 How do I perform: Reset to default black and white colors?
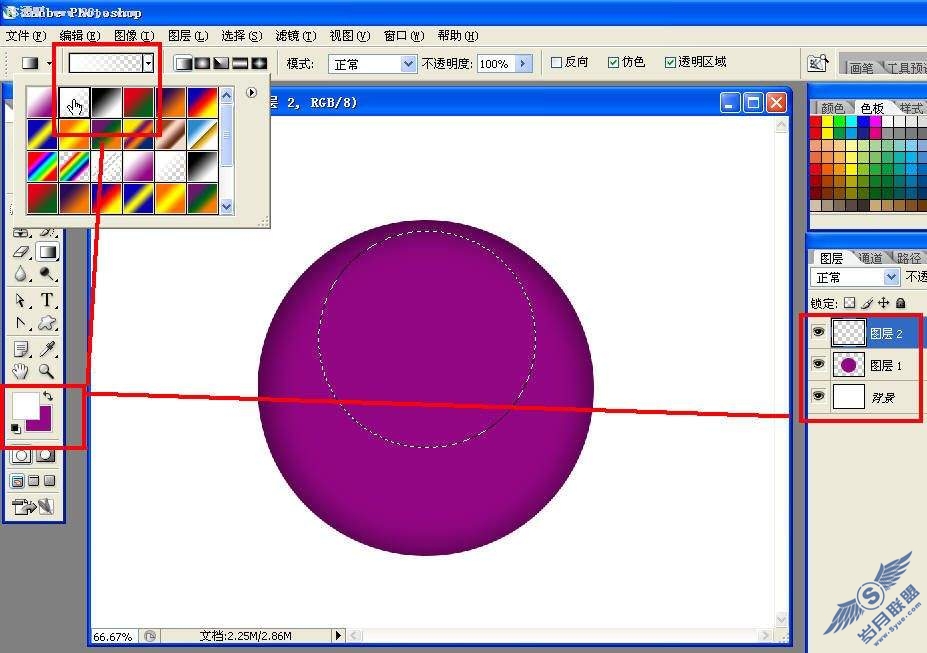15,428
